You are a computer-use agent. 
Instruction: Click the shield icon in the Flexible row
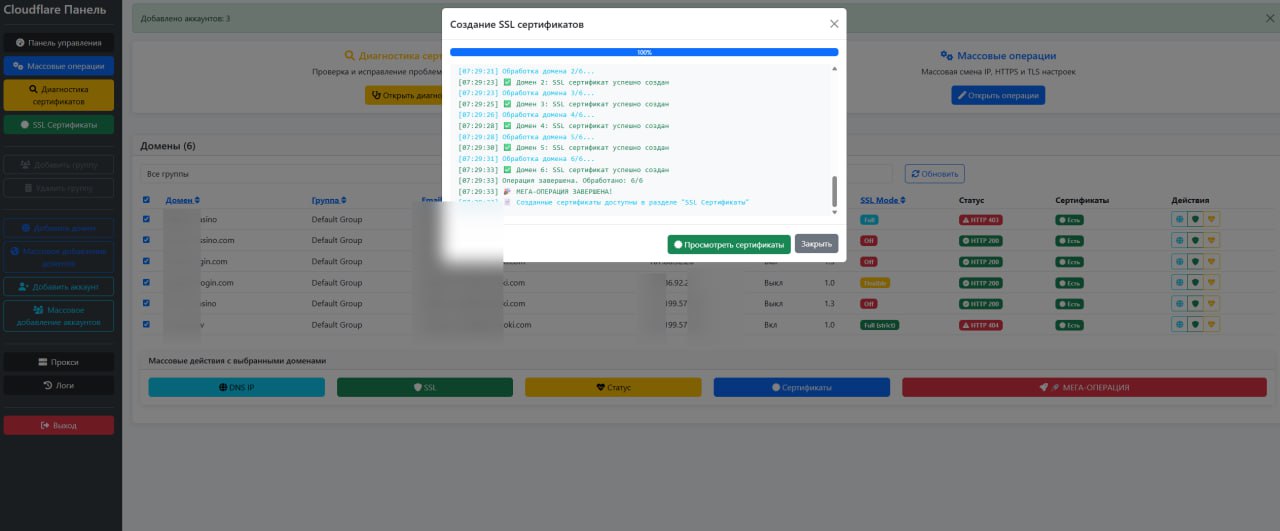[x=1196, y=283]
